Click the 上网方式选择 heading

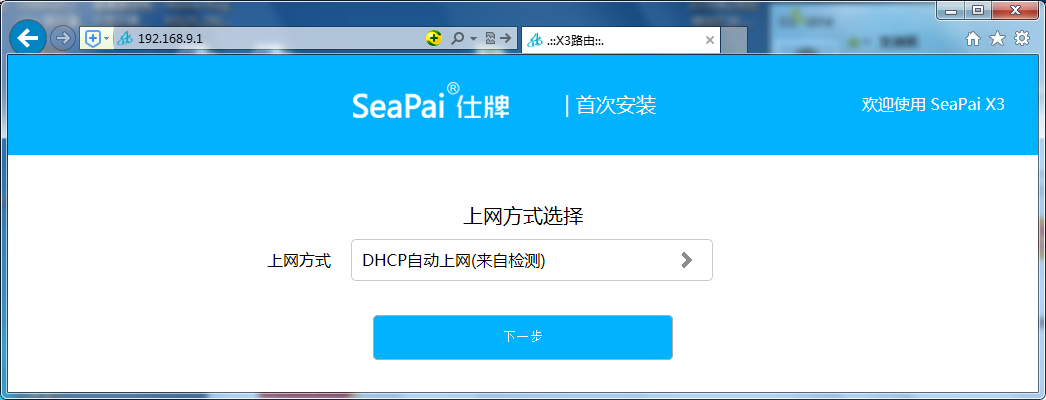pos(523,217)
